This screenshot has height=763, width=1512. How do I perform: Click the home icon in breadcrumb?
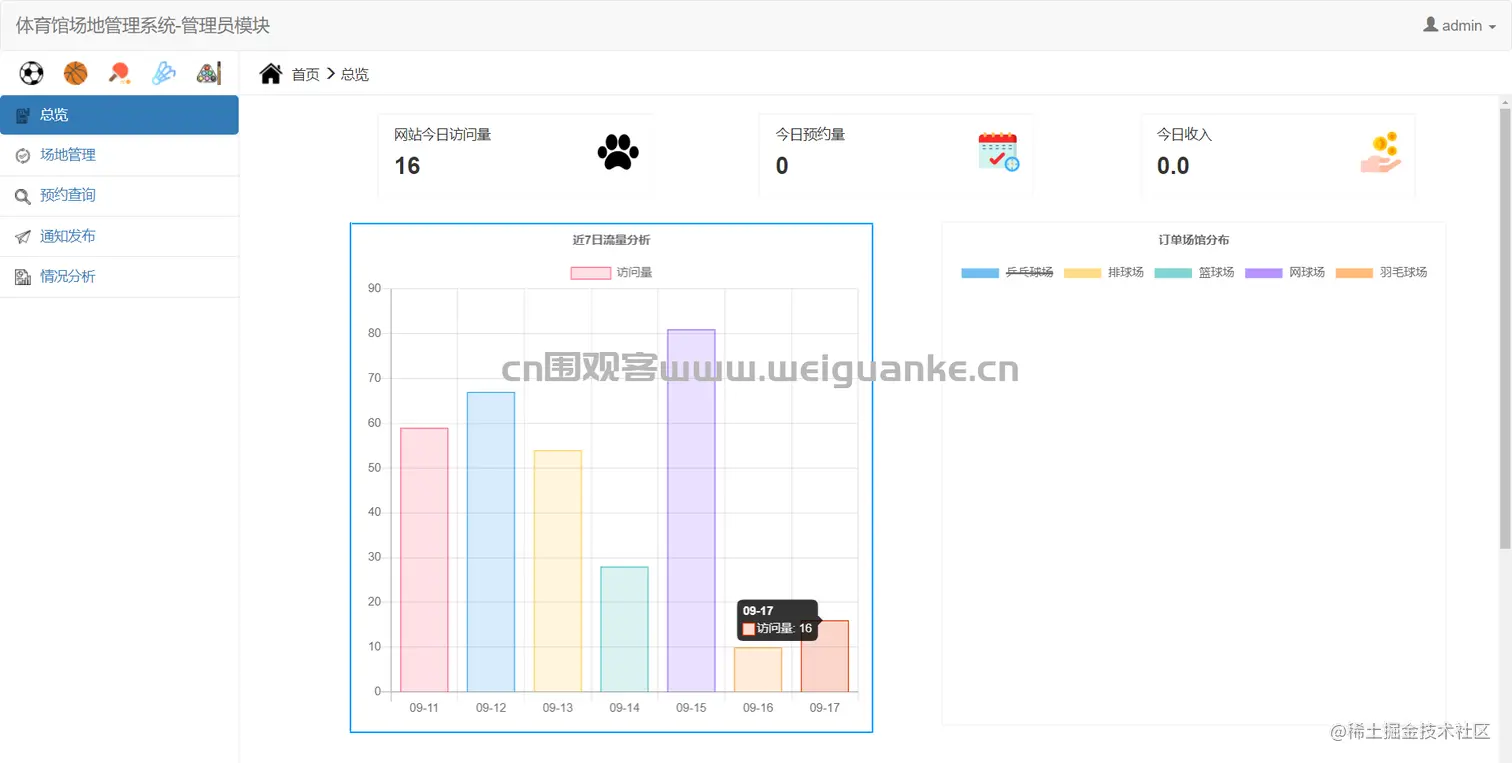click(x=271, y=73)
